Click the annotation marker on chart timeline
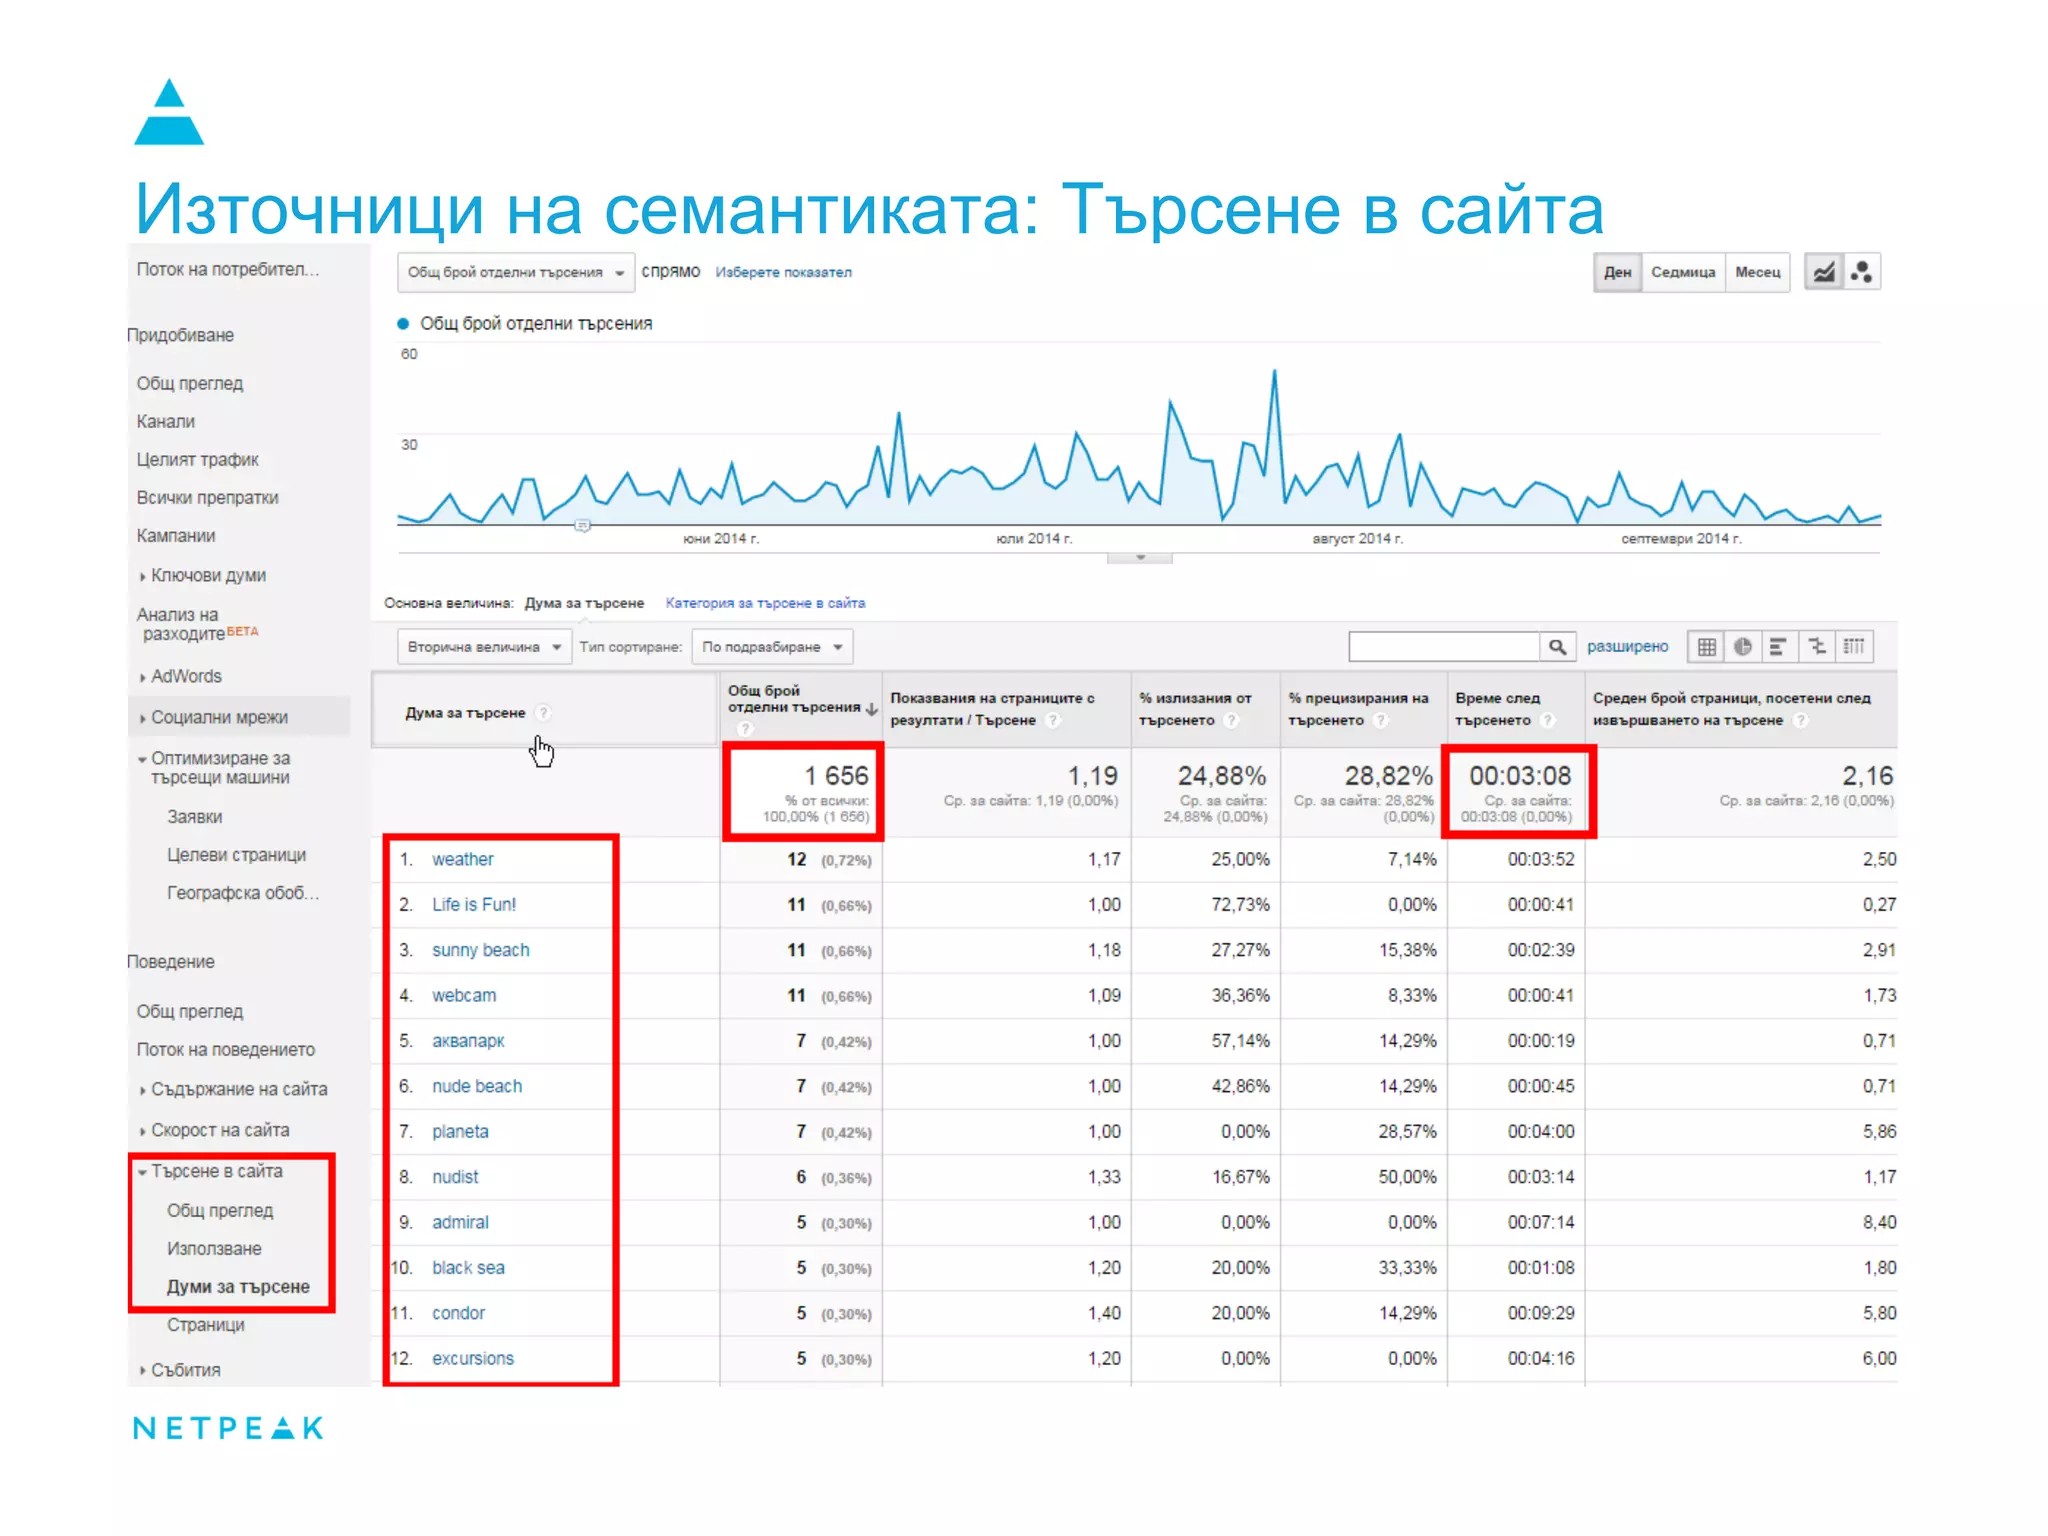2048x1536 pixels. coord(583,525)
